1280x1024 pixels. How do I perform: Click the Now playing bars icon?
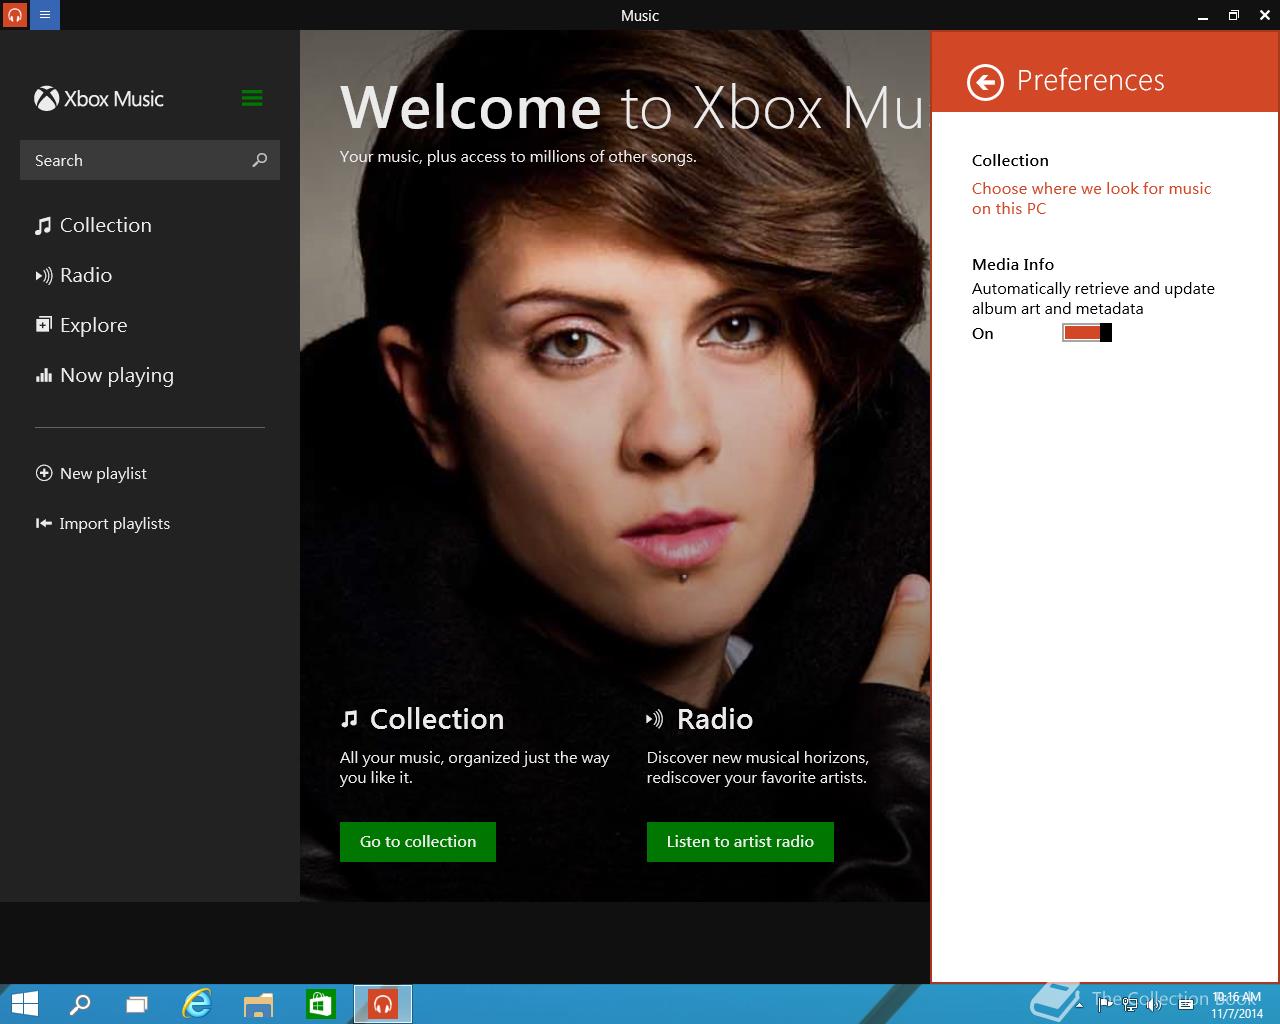[x=43, y=376]
